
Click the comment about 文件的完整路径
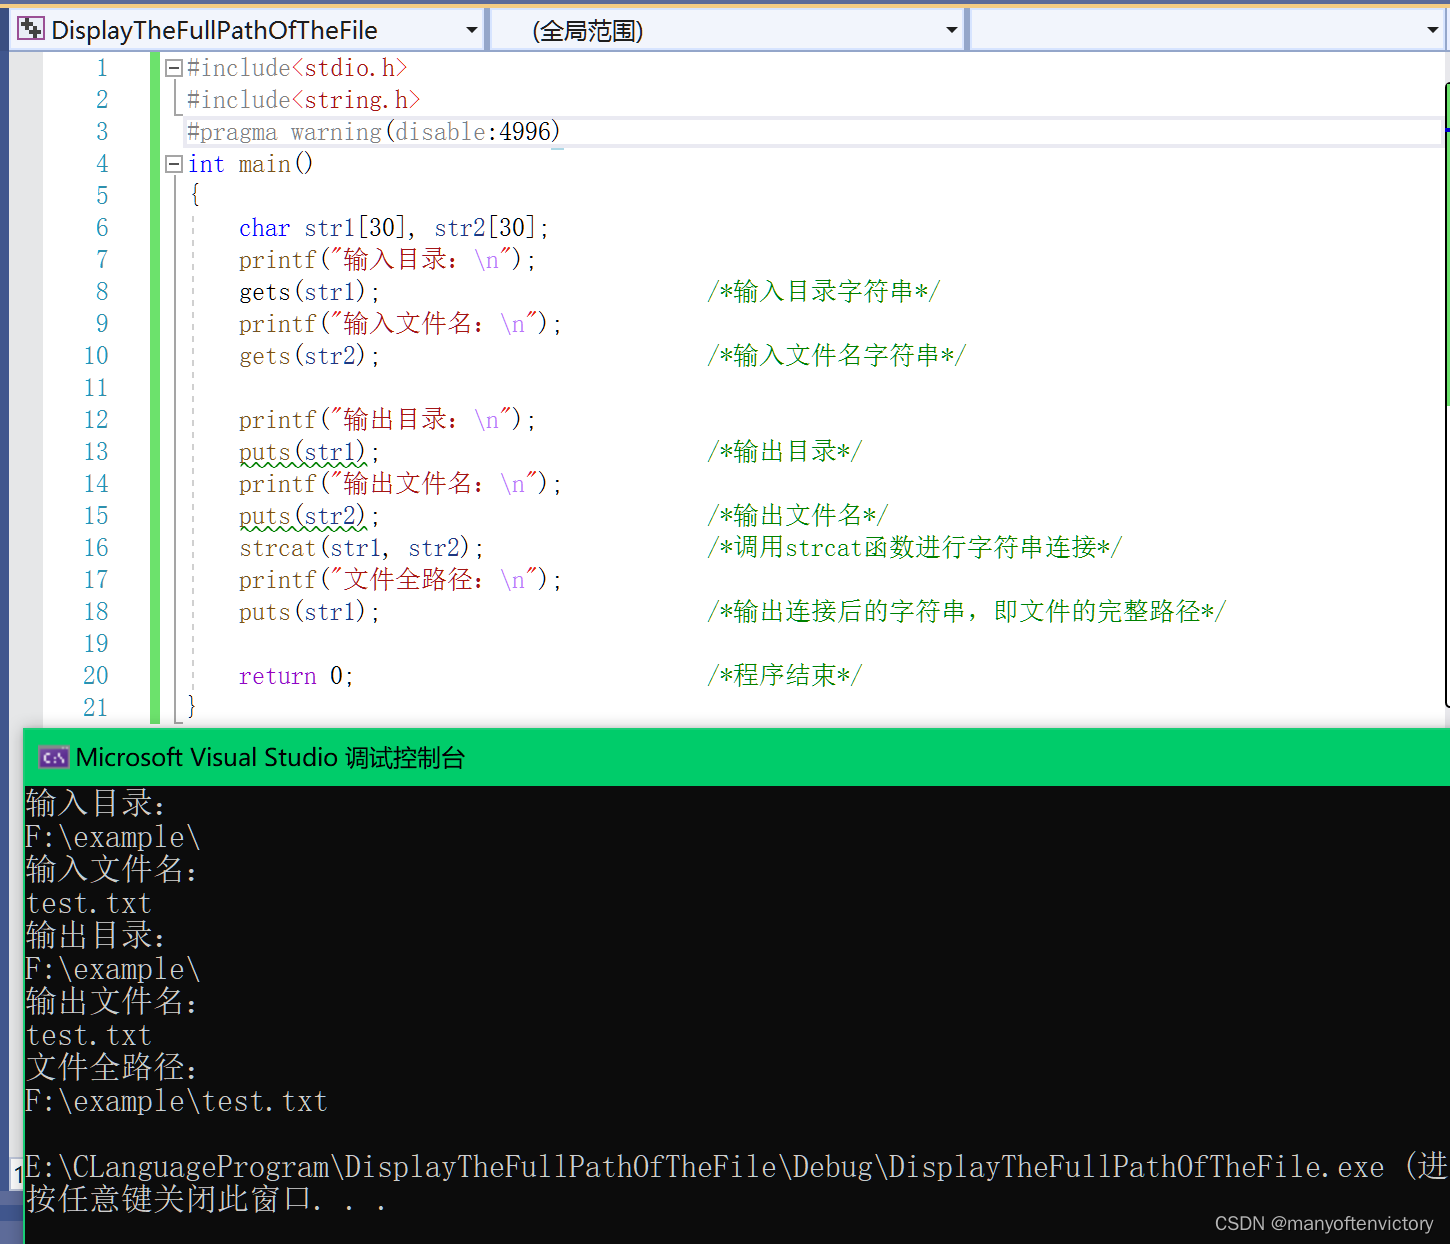coord(967,612)
